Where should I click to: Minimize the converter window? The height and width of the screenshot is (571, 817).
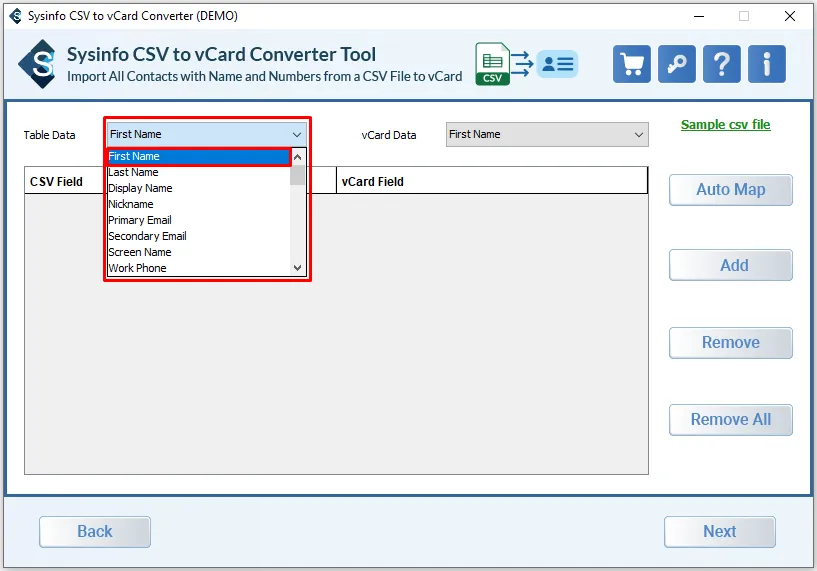(x=699, y=16)
